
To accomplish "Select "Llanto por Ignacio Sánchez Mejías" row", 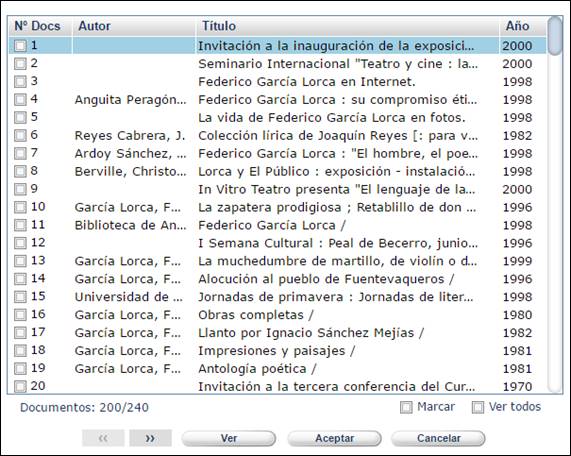I will tap(277, 333).
